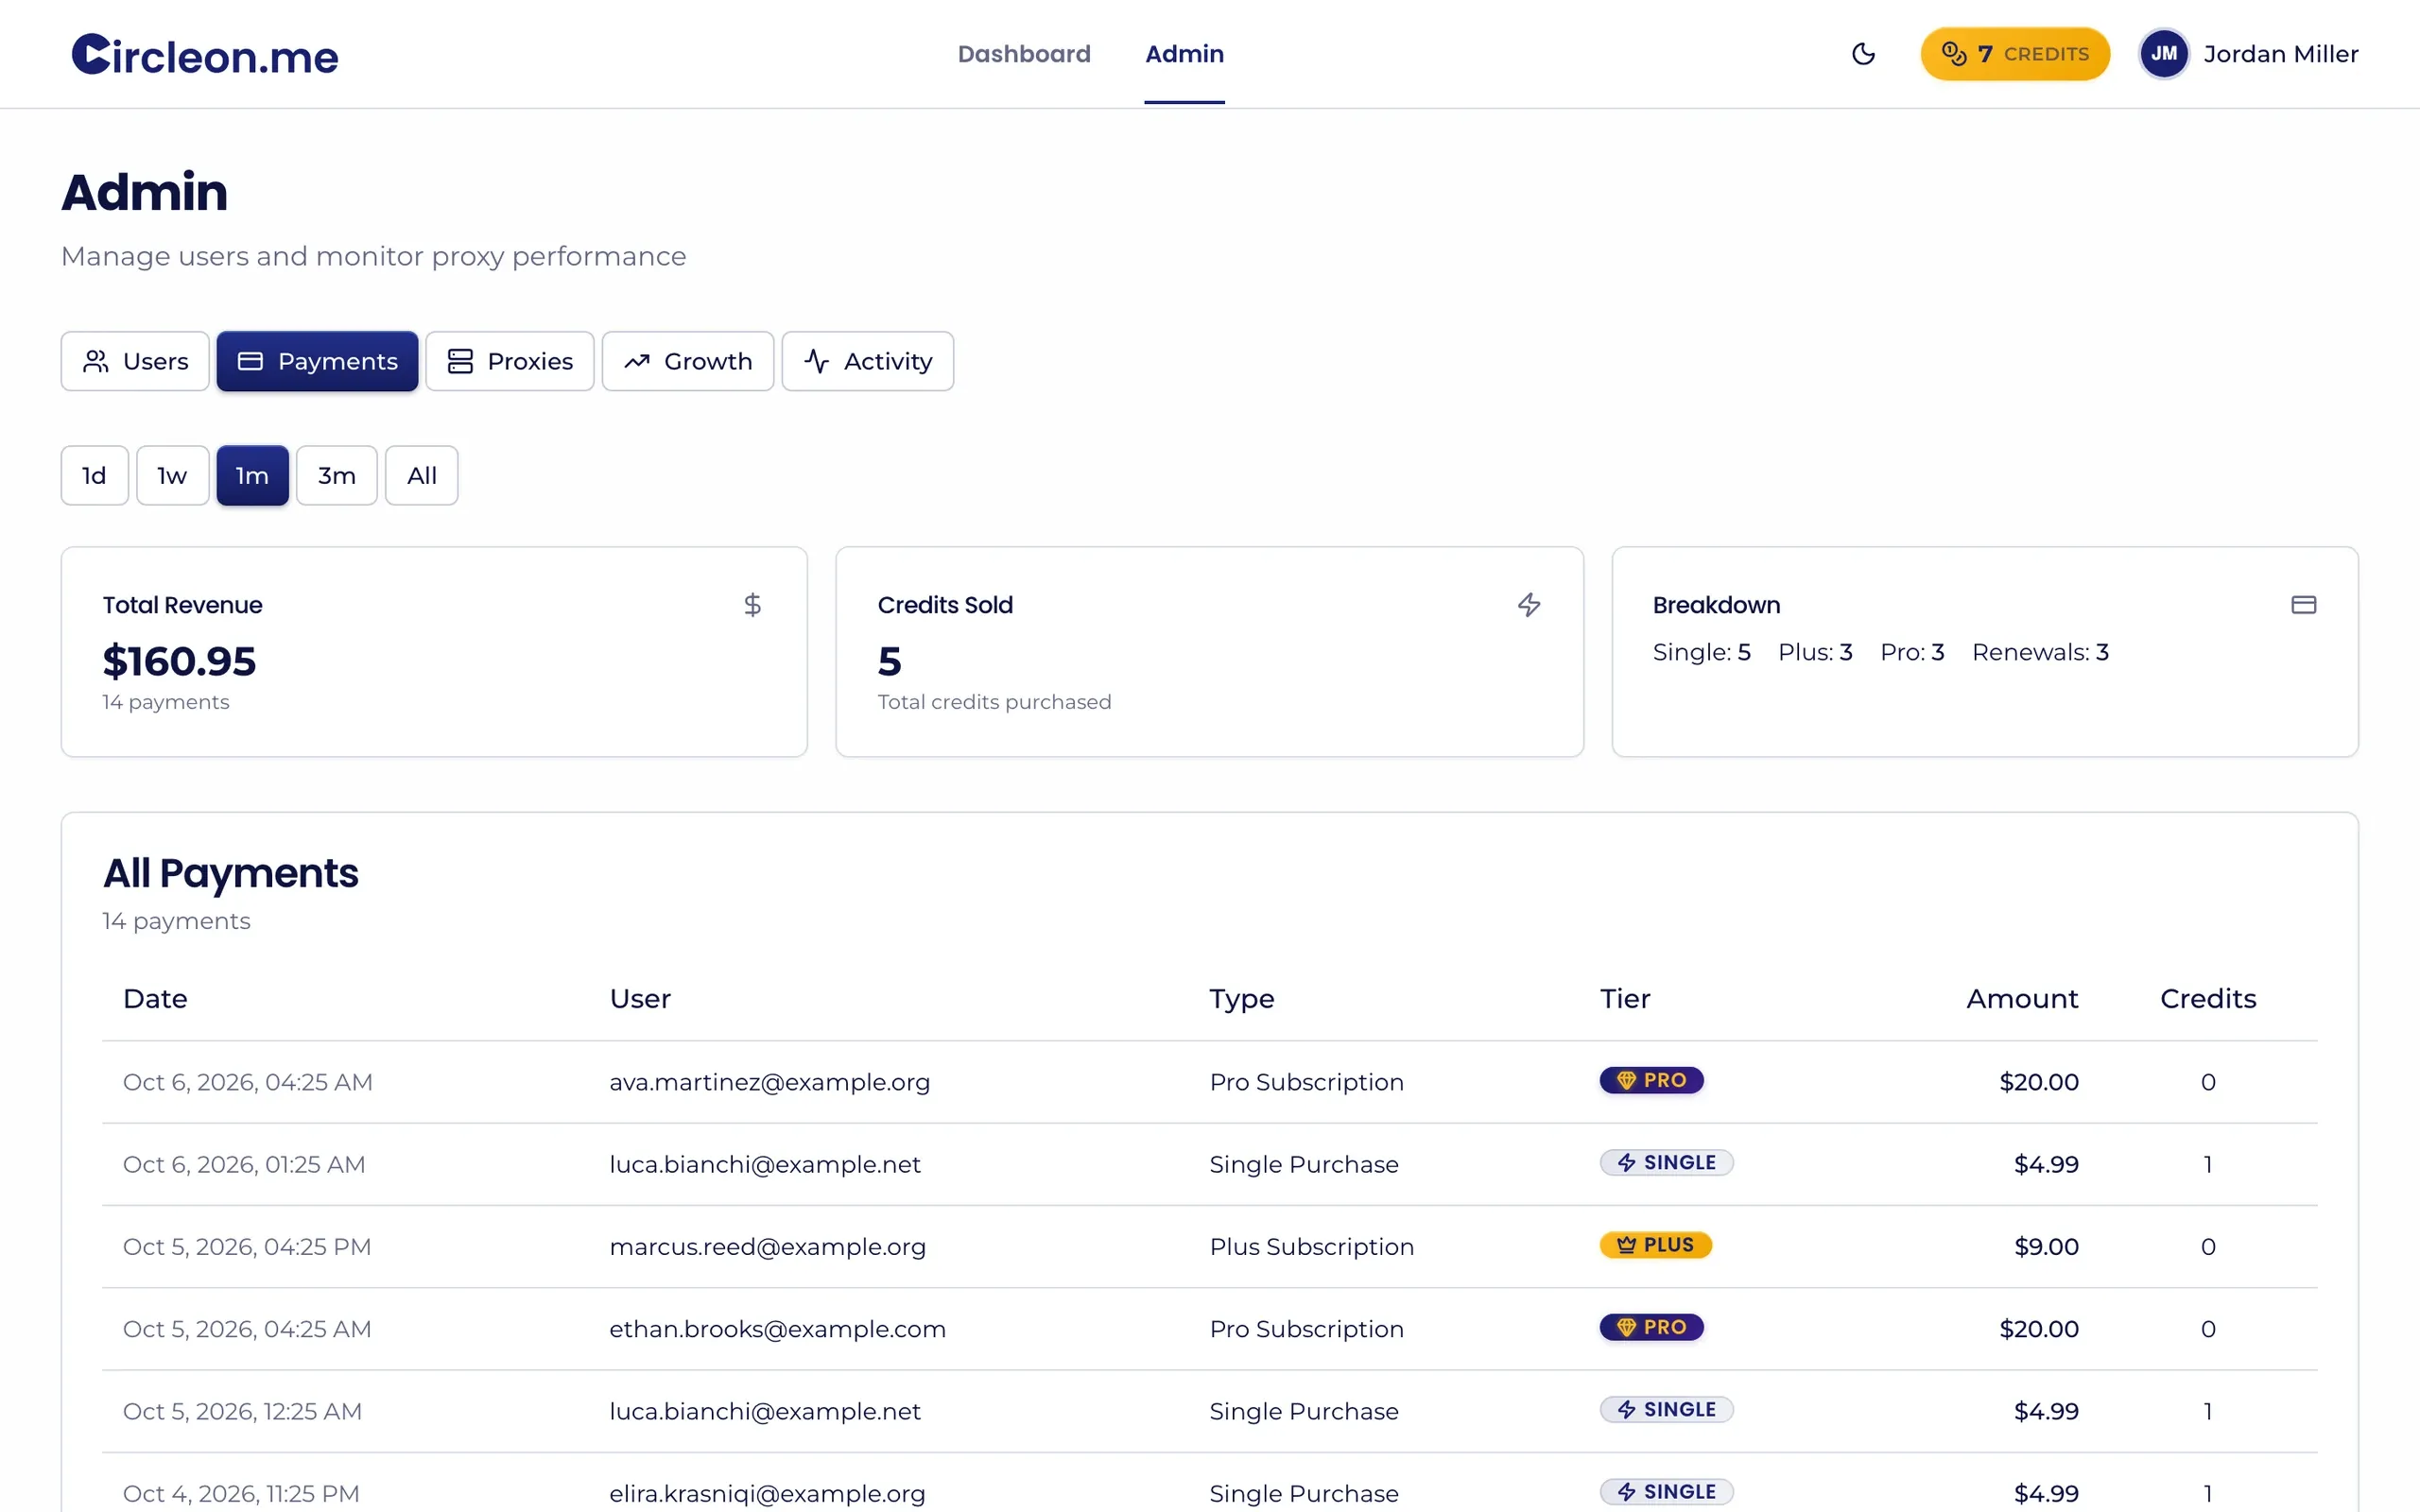Viewport: 2420px width, 1512px height.
Task: Select the 1m time range
Action: pyautogui.click(x=253, y=475)
